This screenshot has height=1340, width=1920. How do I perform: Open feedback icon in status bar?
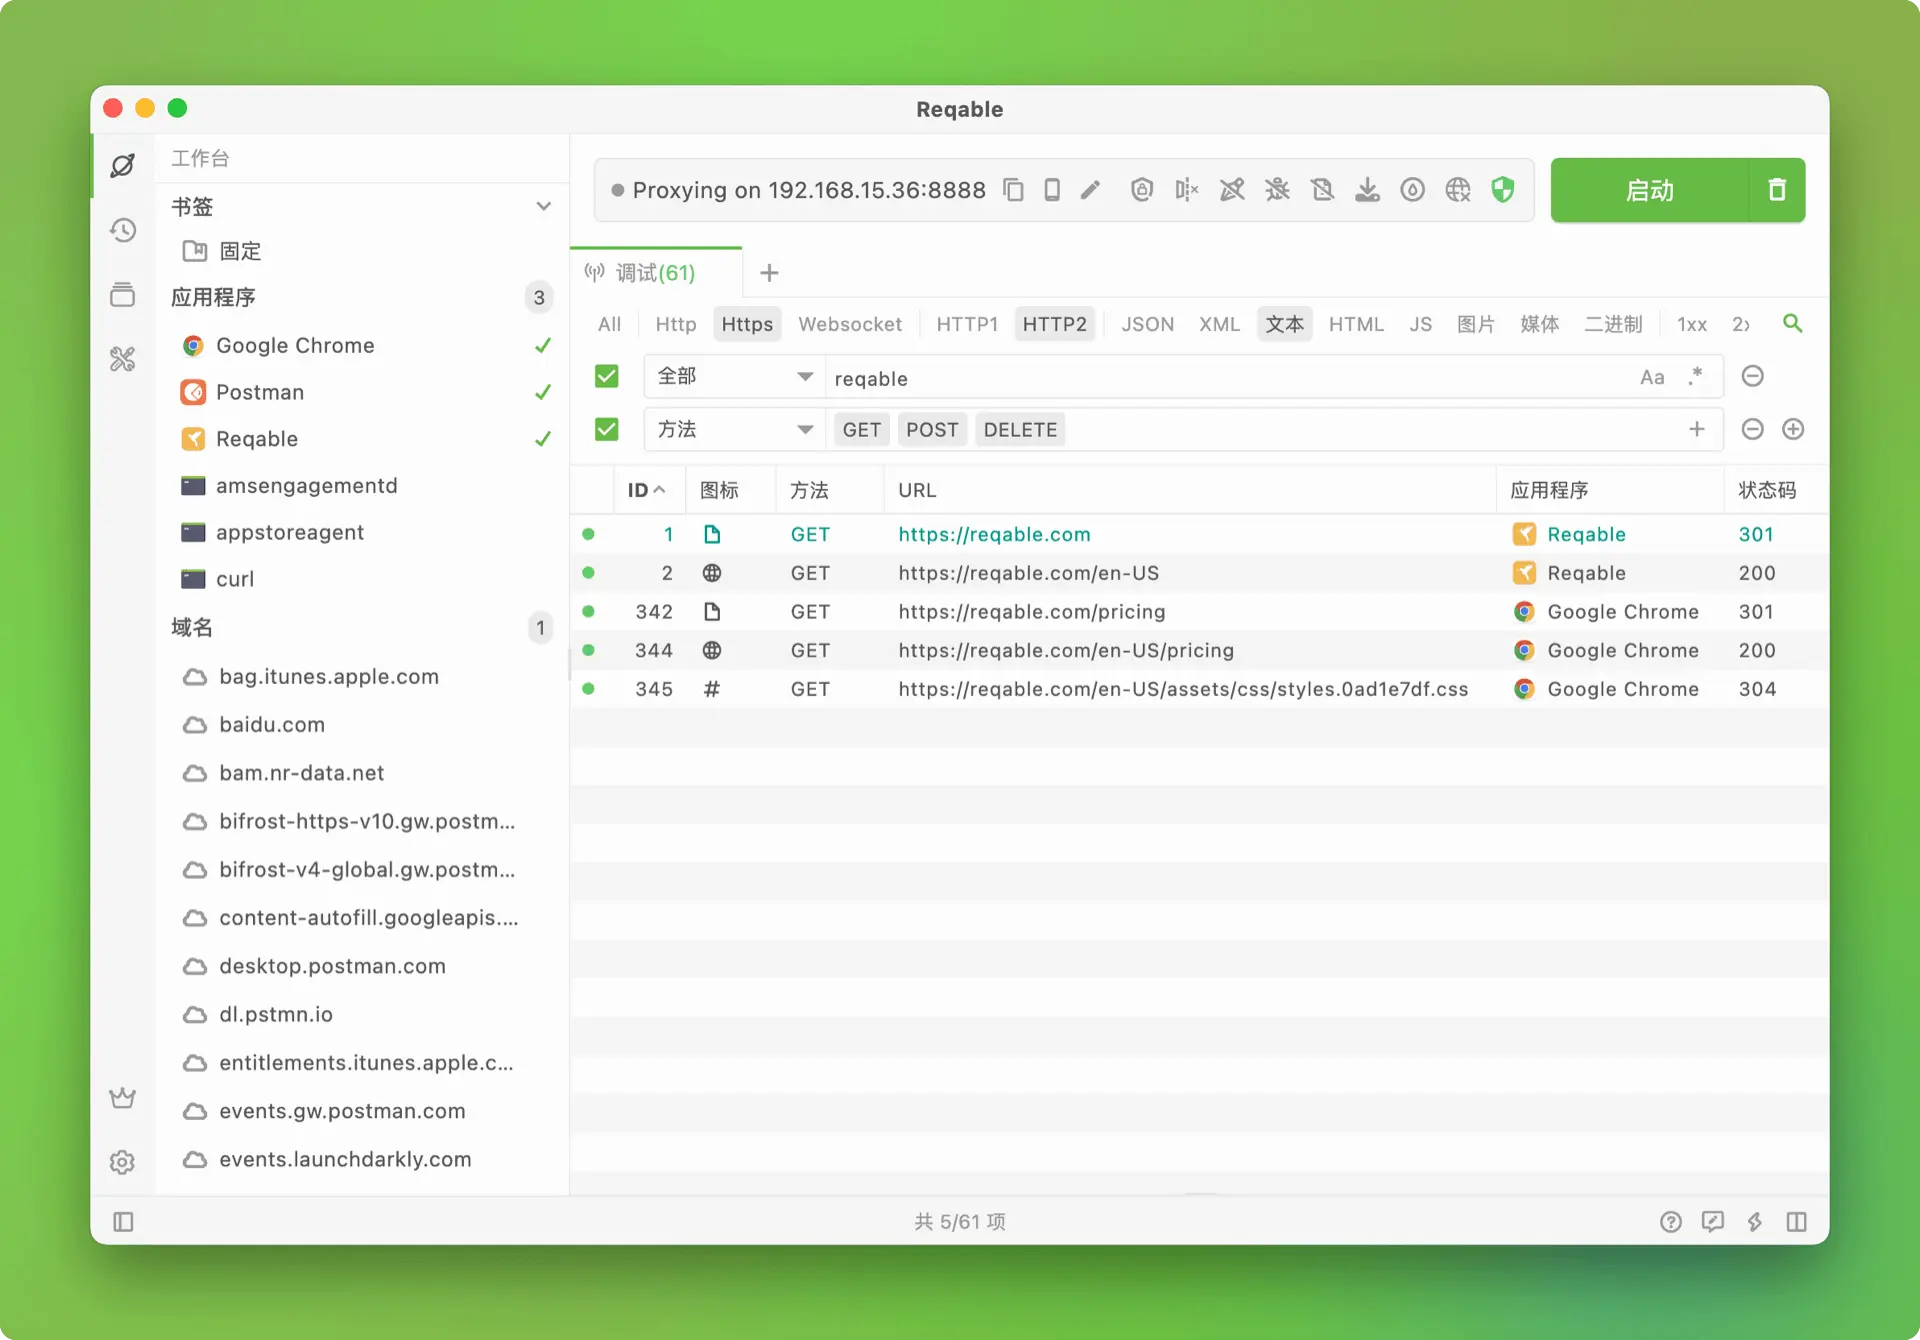coord(1713,1222)
